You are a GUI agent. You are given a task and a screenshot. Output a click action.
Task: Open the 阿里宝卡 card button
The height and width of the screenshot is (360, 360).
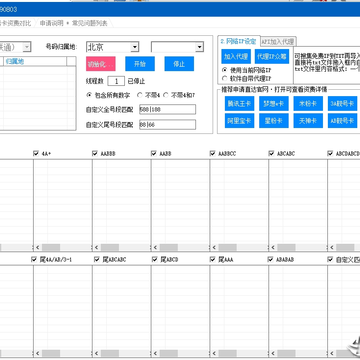coord(239,121)
